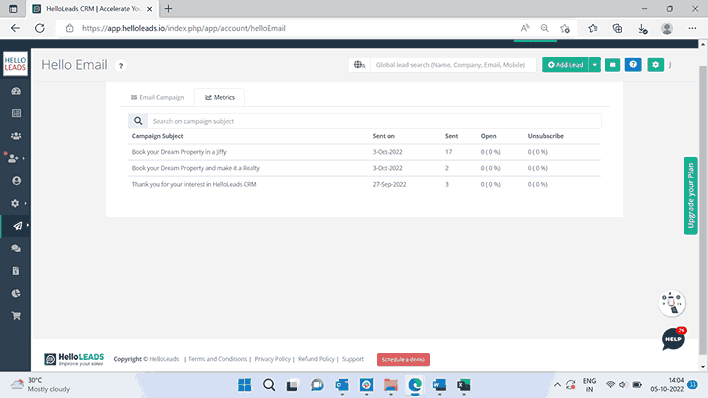Open browser favorites star list icon
The height and width of the screenshot is (398, 708).
coord(593,28)
